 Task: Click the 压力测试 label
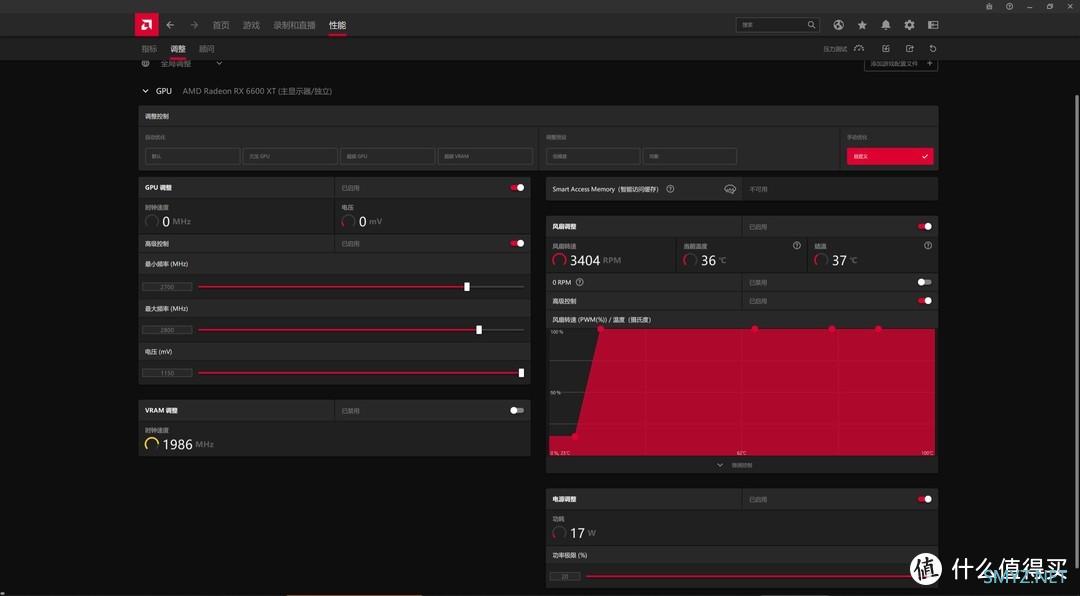pos(835,49)
